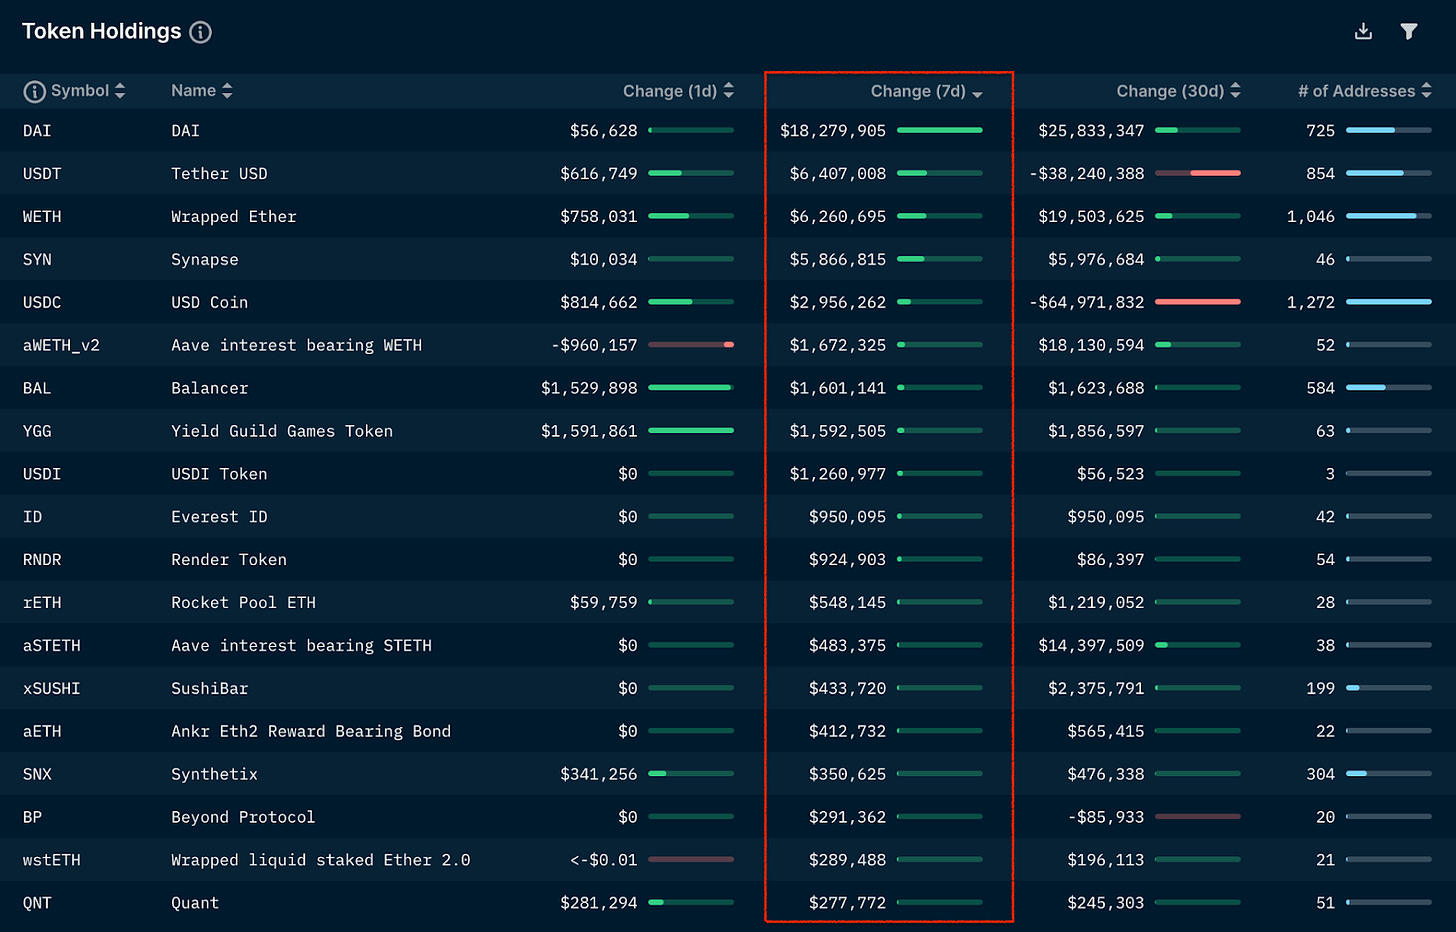Click USDC addresses blue bar
This screenshot has width=1456, height=932.
click(x=1389, y=302)
